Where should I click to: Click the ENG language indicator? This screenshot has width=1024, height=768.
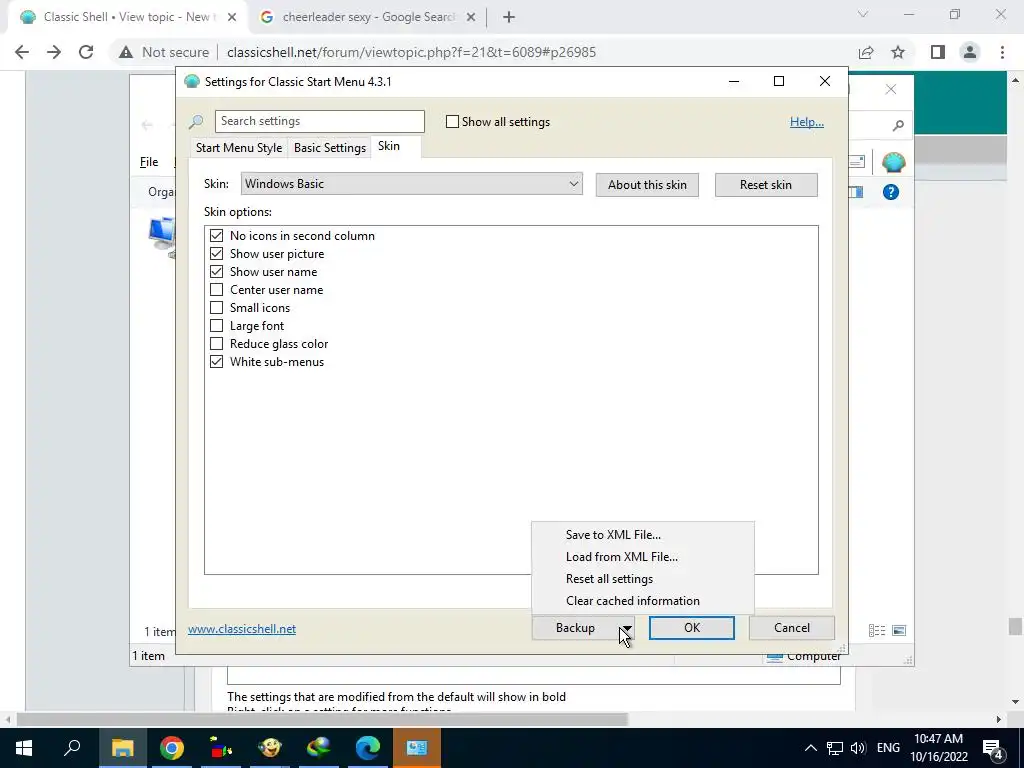pyautogui.click(x=888, y=748)
